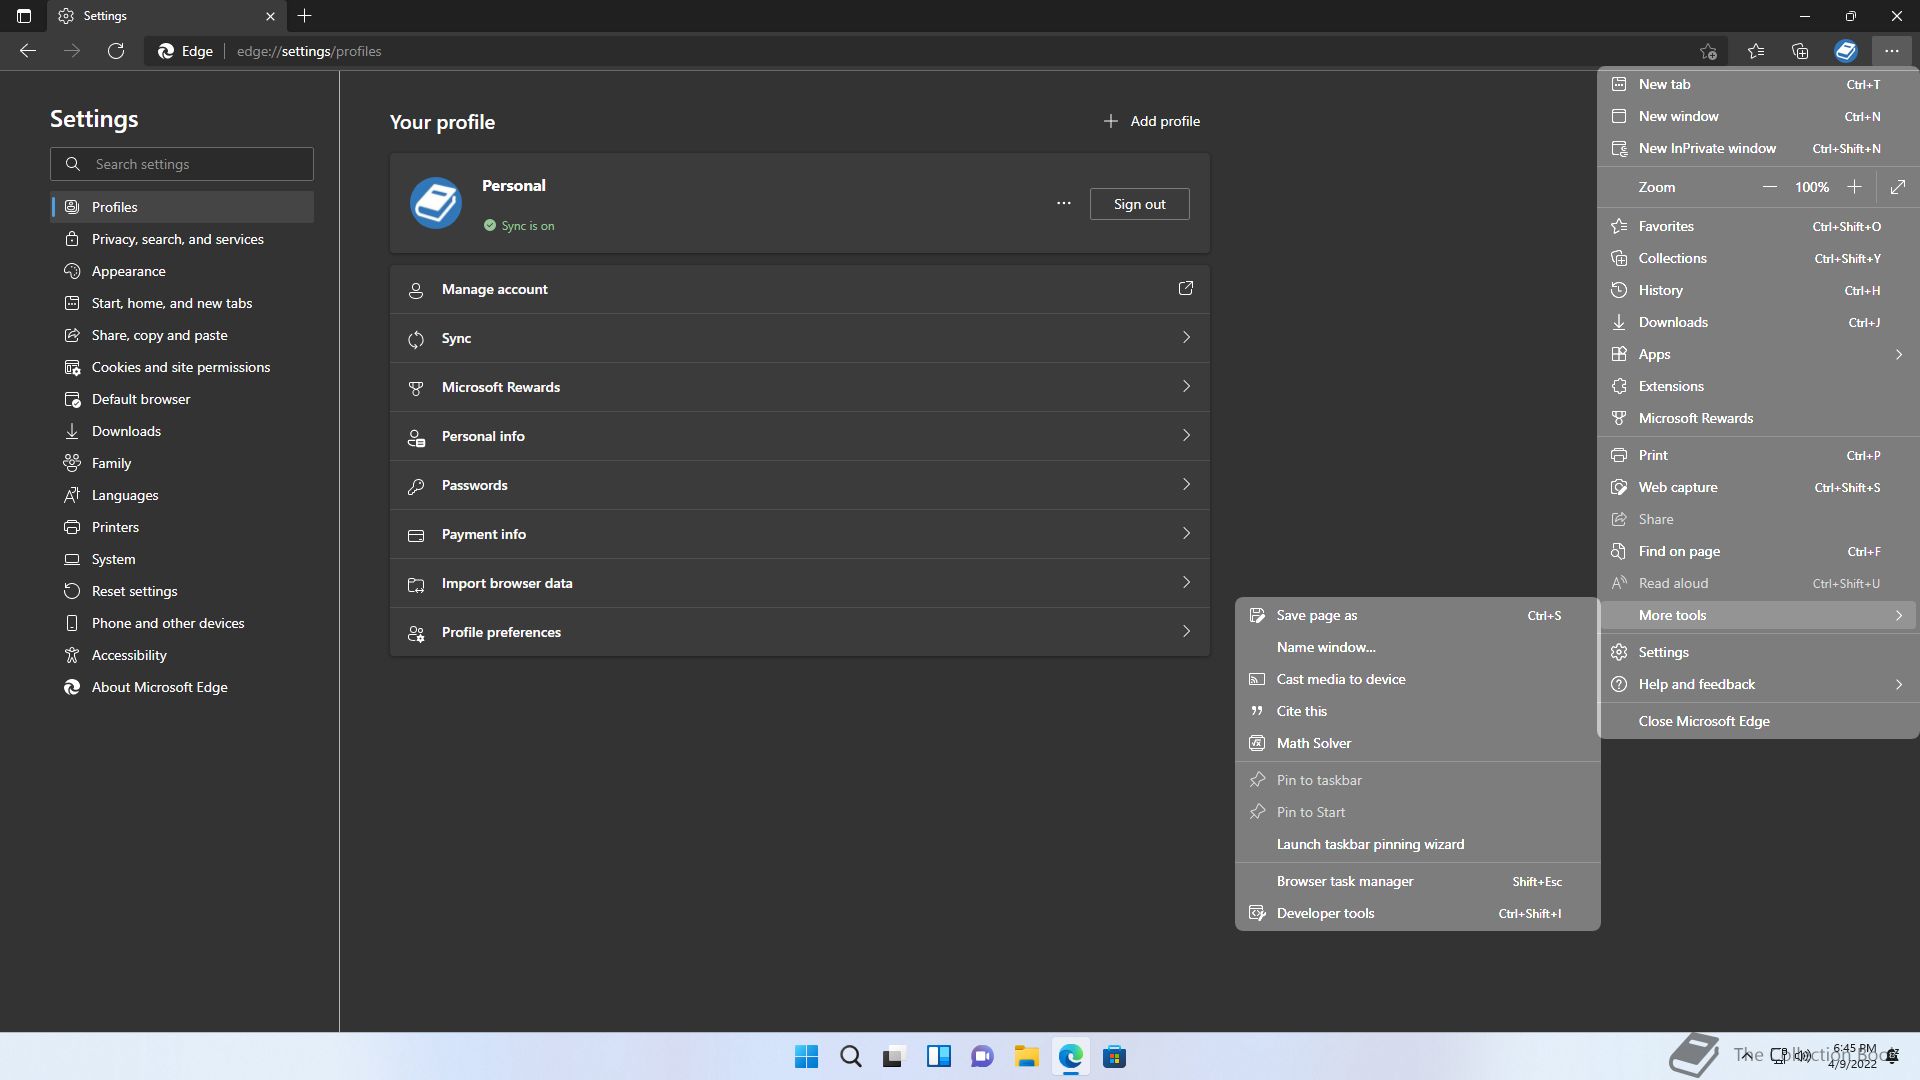1920x1080 pixels.
Task: Select the sidebar Downloads settings item
Action: pyautogui.click(x=182, y=431)
